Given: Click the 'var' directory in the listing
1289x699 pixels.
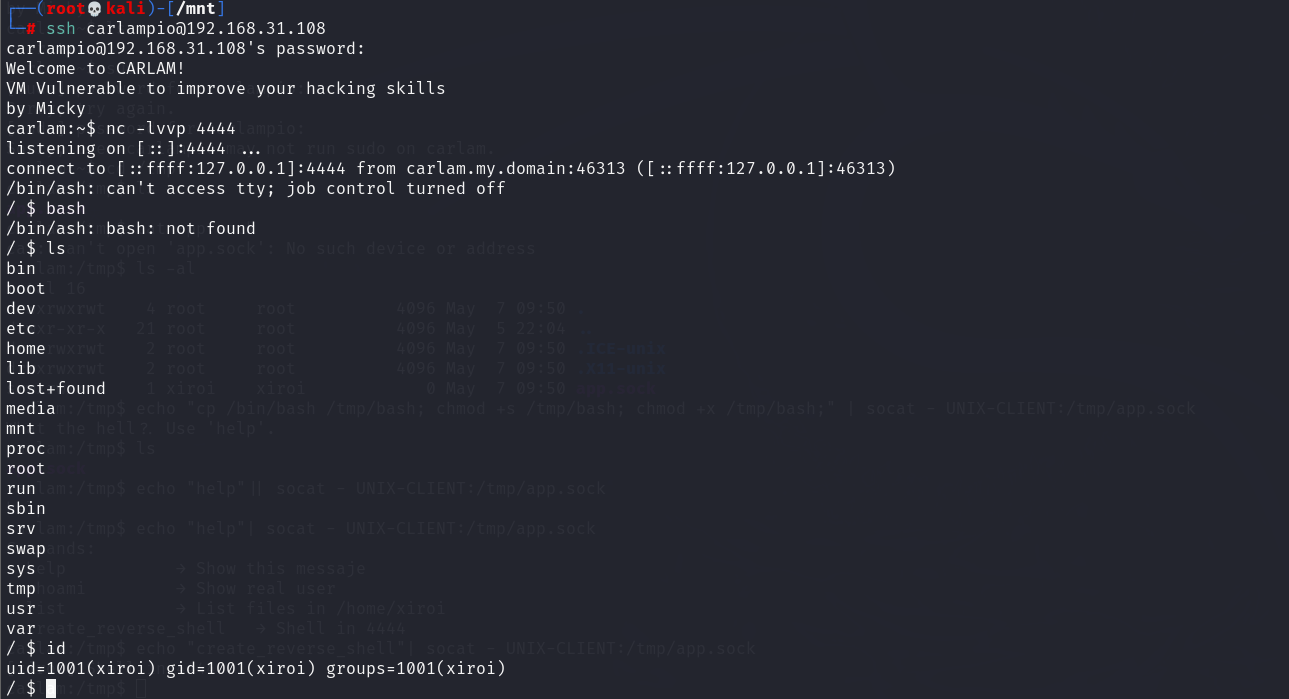Looking at the screenshot, I should click(x=21, y=628).
